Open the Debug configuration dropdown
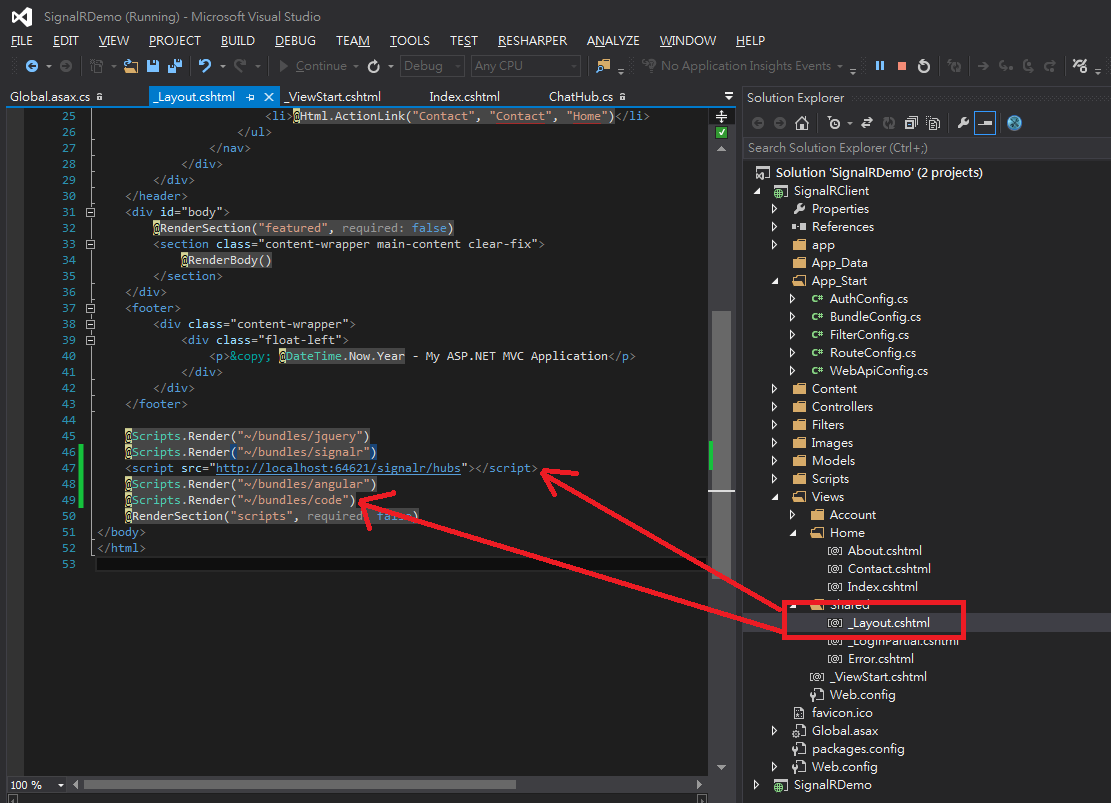 (x=432, y=66)
